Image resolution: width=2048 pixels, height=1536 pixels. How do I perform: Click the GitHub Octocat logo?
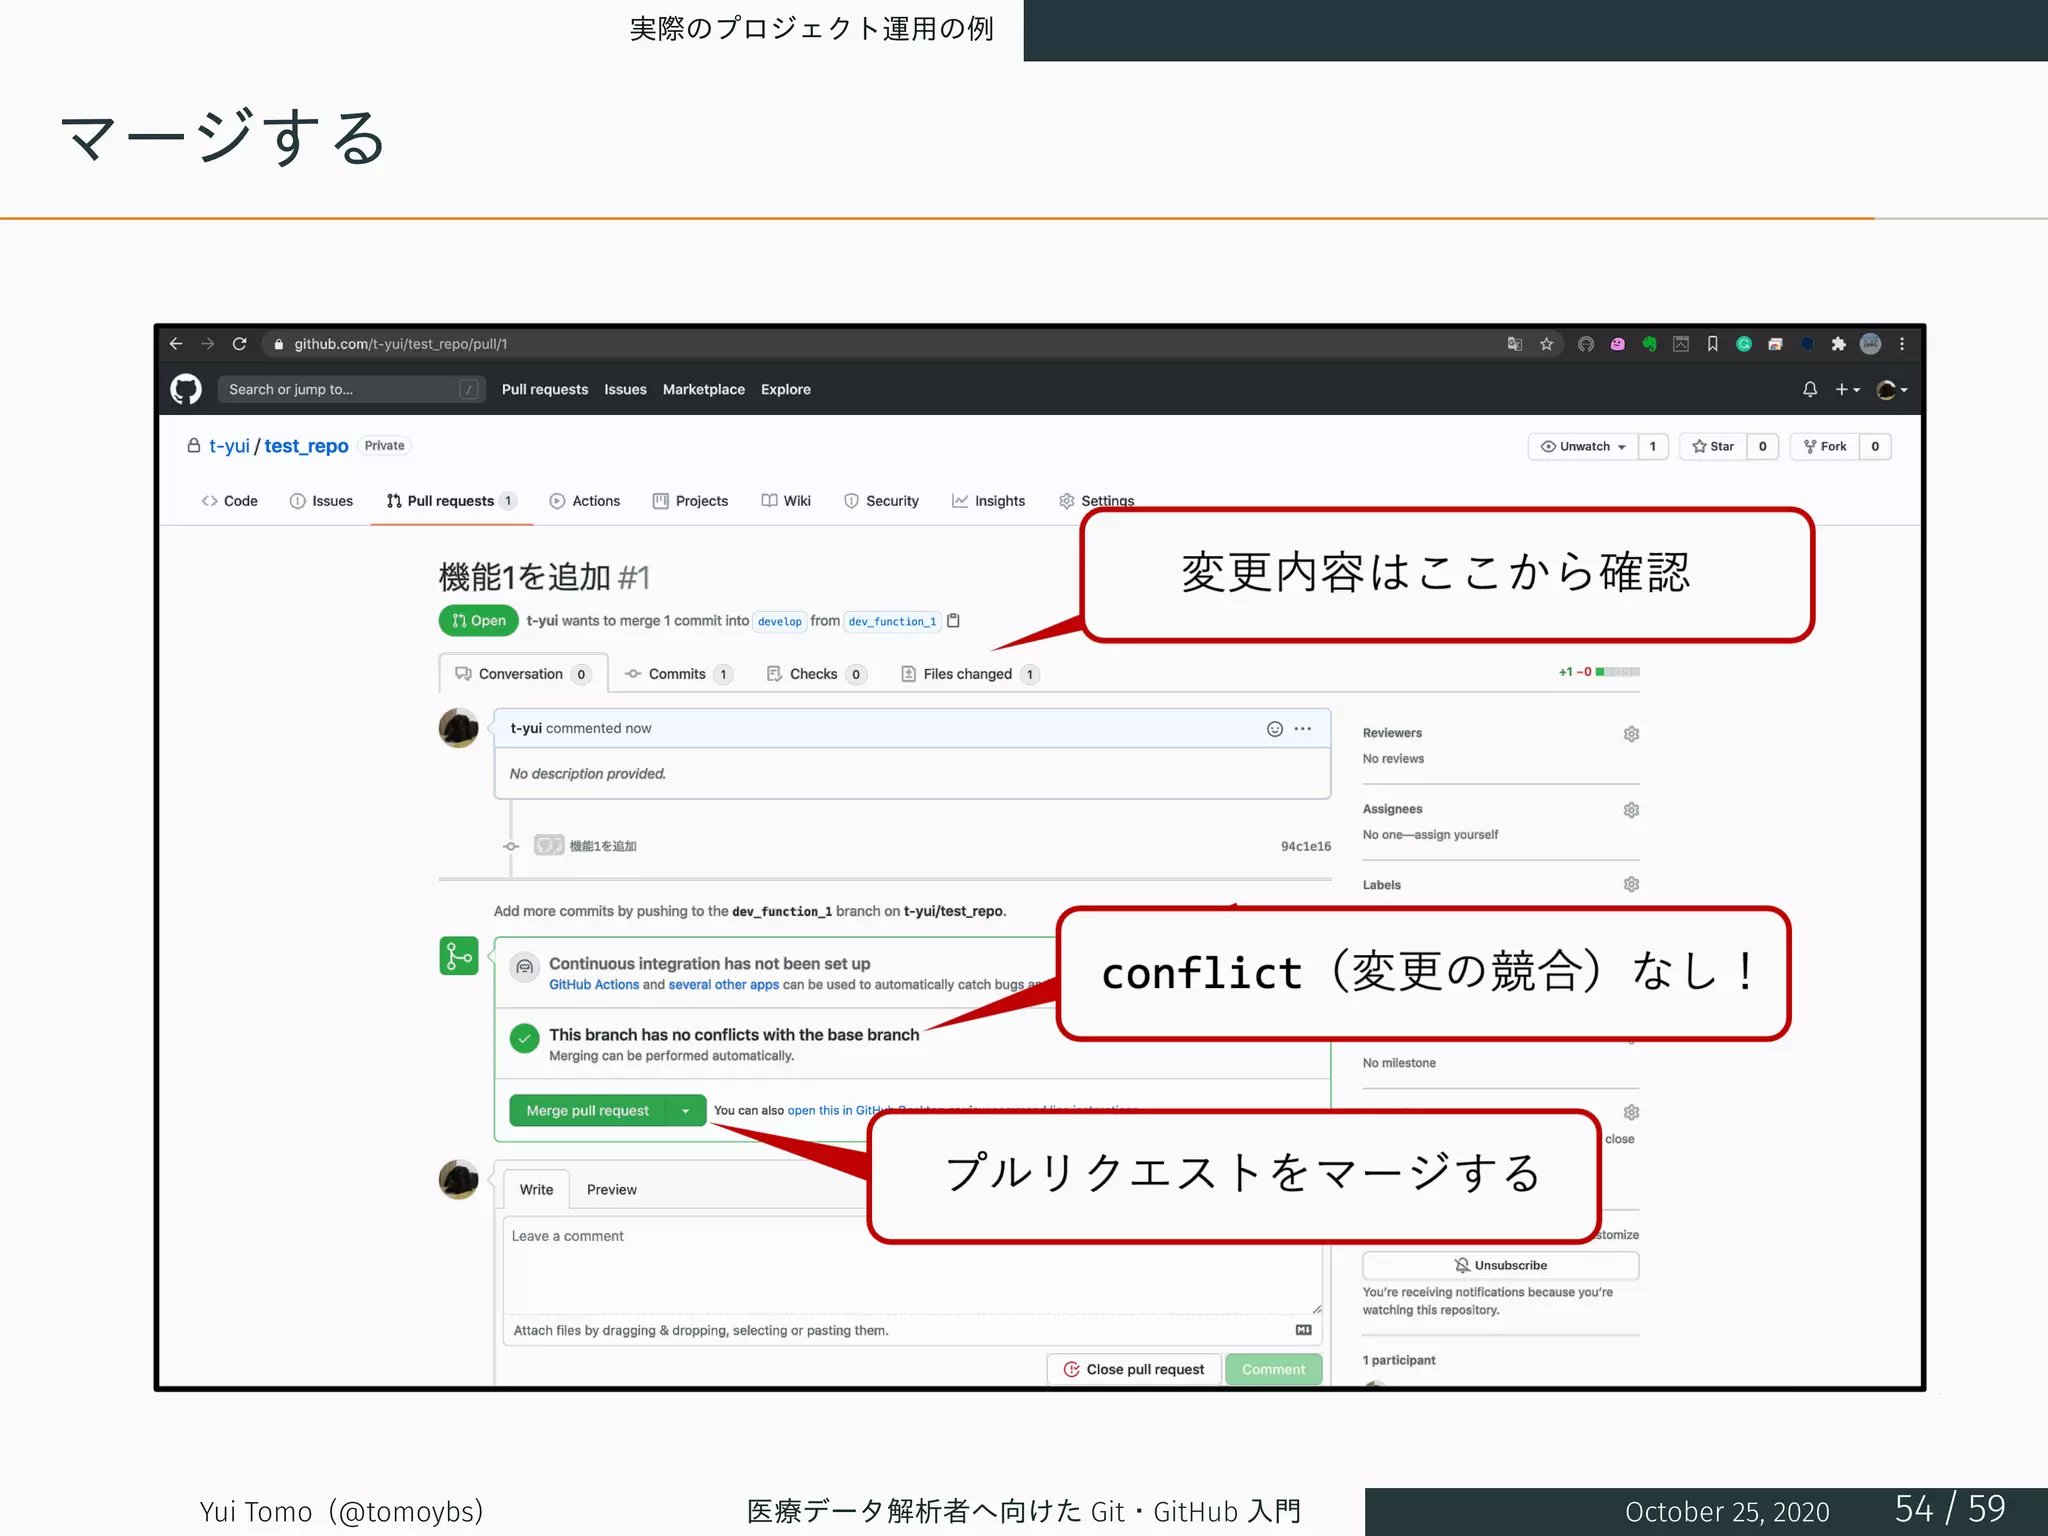click(186, 389)
